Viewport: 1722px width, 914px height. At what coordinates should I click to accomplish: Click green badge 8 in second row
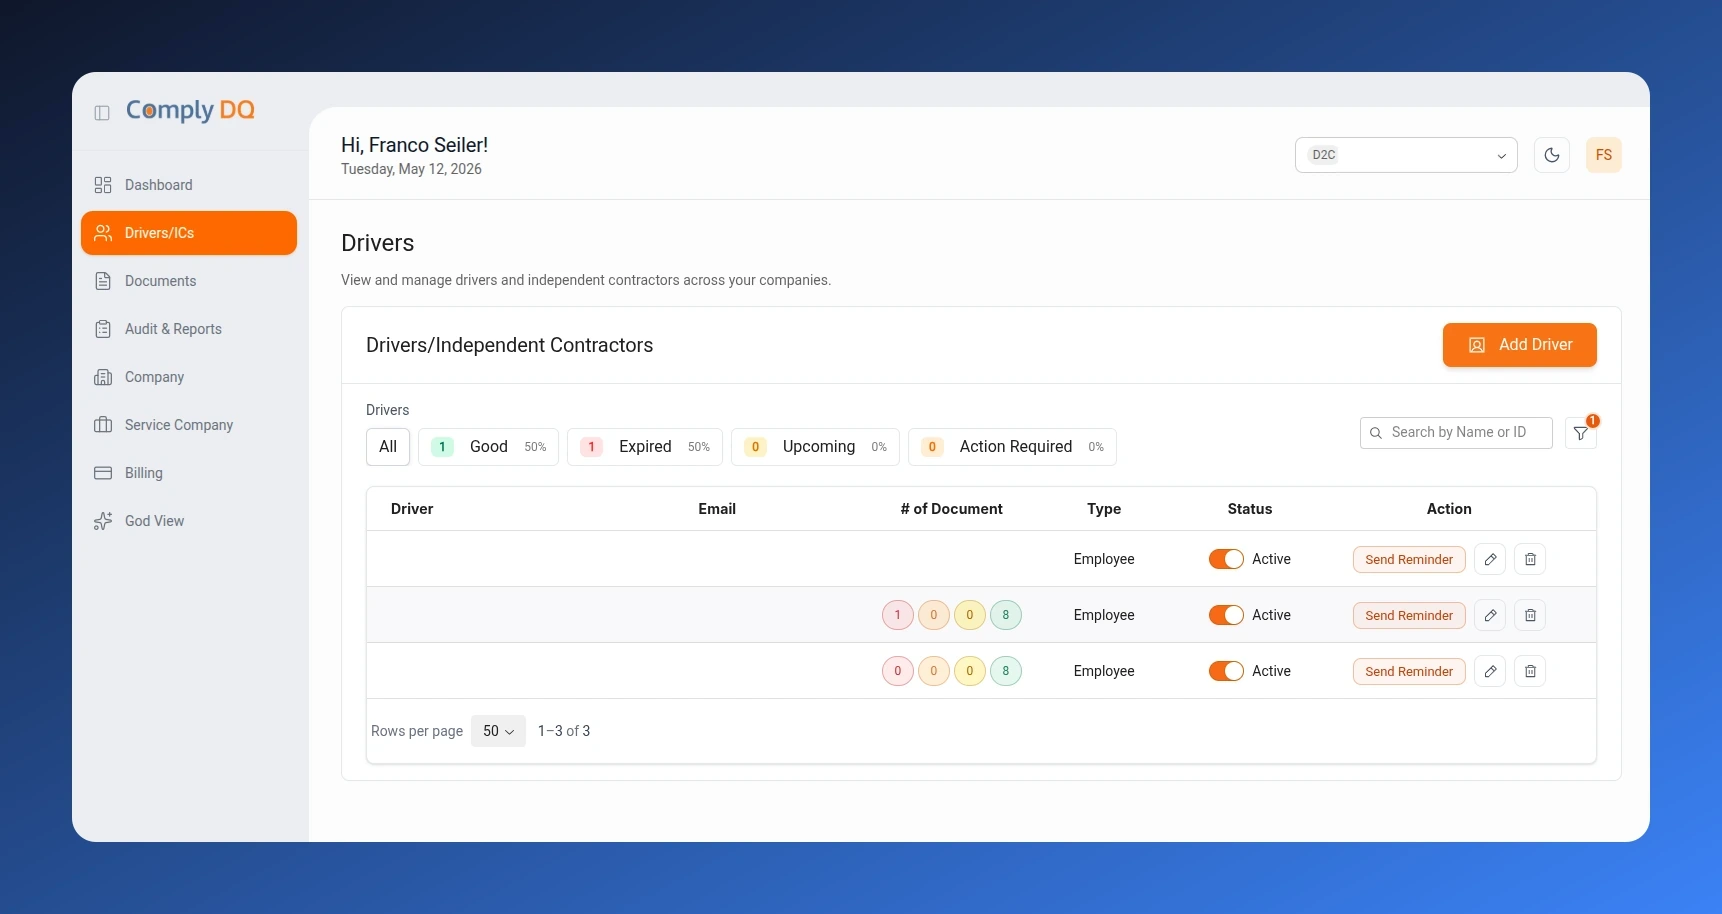click(x=1006, y=615)
